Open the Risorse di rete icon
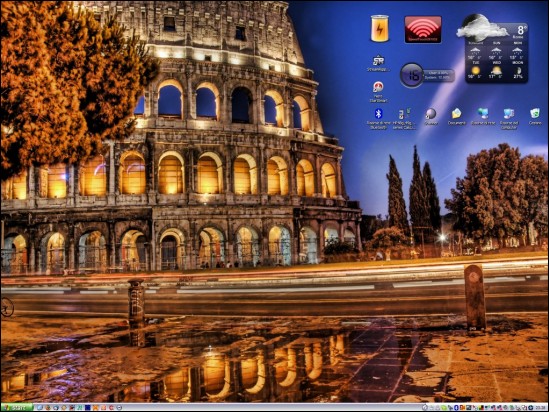 [x=483, y=117]
